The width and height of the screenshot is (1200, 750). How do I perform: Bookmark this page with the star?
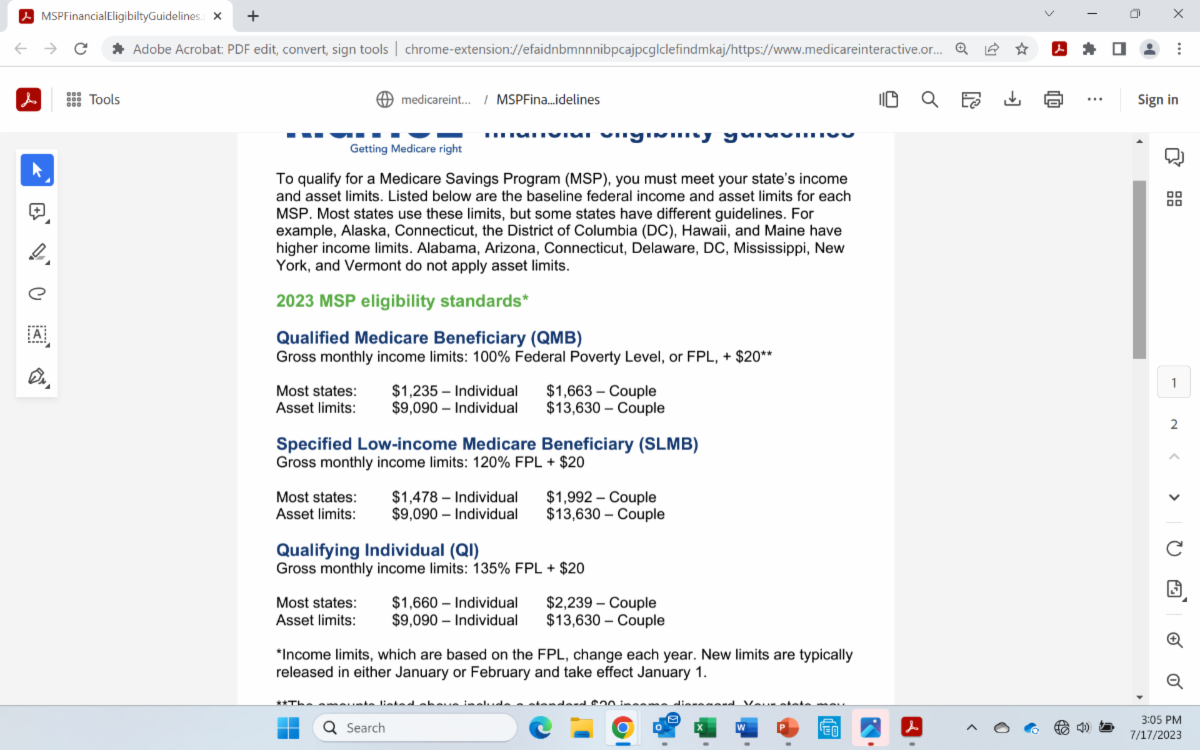(1021, 48)
